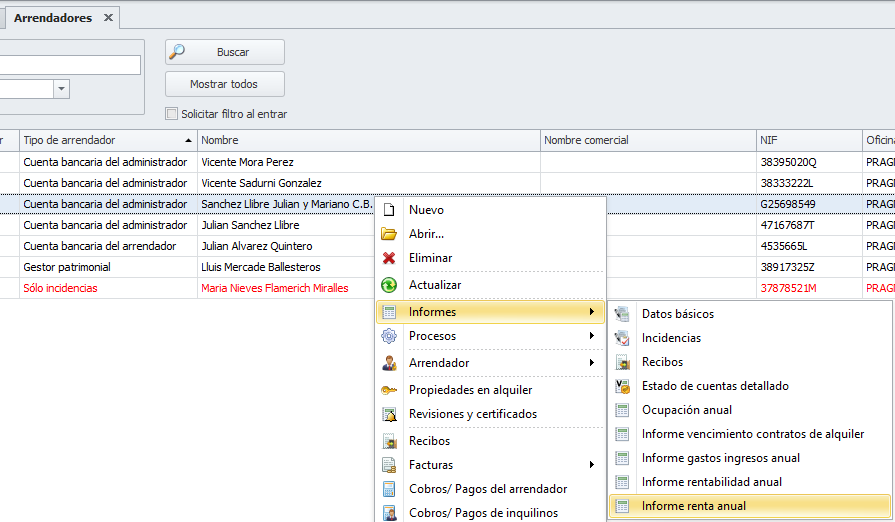The width and height of the screenshot is (895, 522).
Task: Click the Incidencias submenu icon
Action: (622, 338)
